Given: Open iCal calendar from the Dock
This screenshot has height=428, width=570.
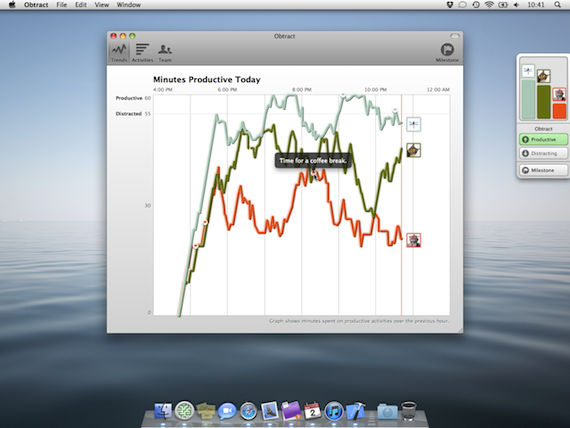Looking at the screenshot, I should pyautogui.click(x=312, y=411).
